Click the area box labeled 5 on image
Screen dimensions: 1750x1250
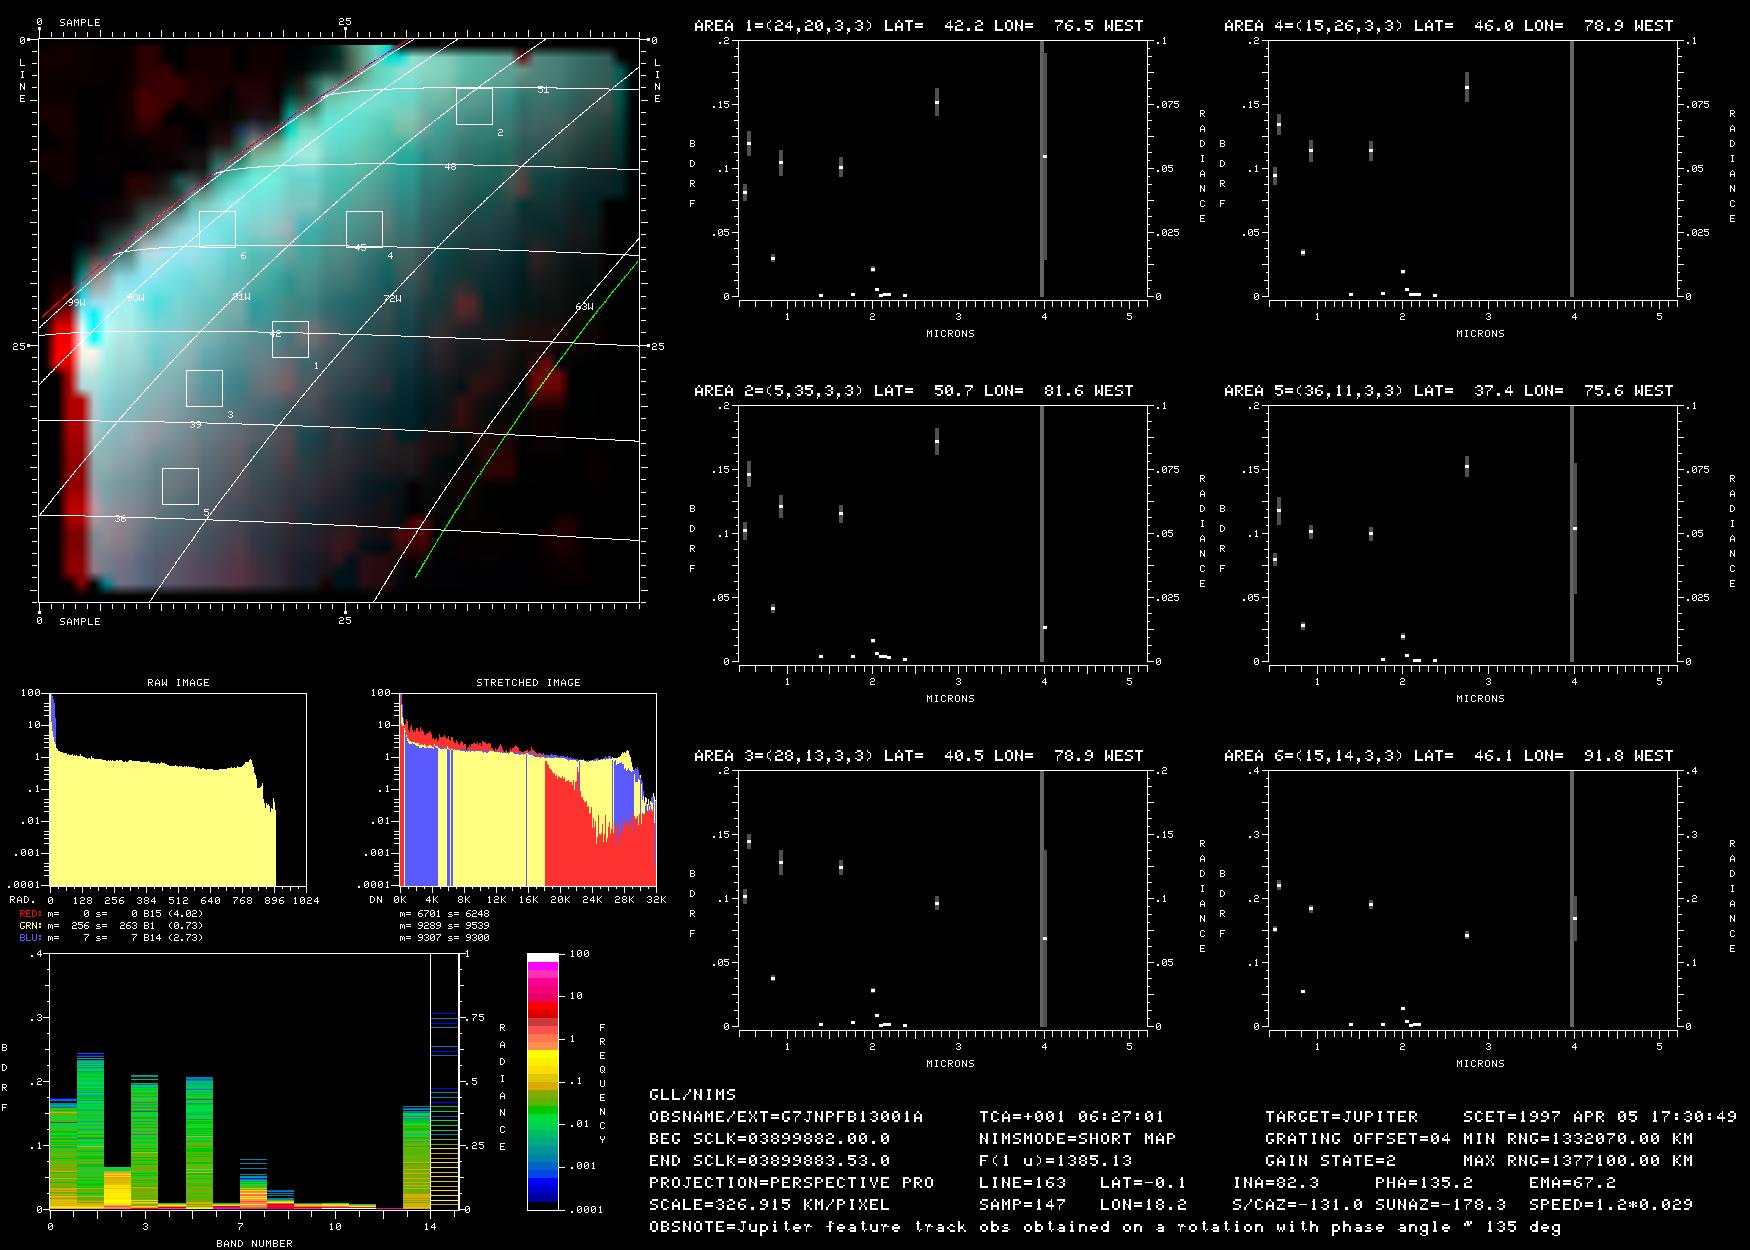[180, 486]
